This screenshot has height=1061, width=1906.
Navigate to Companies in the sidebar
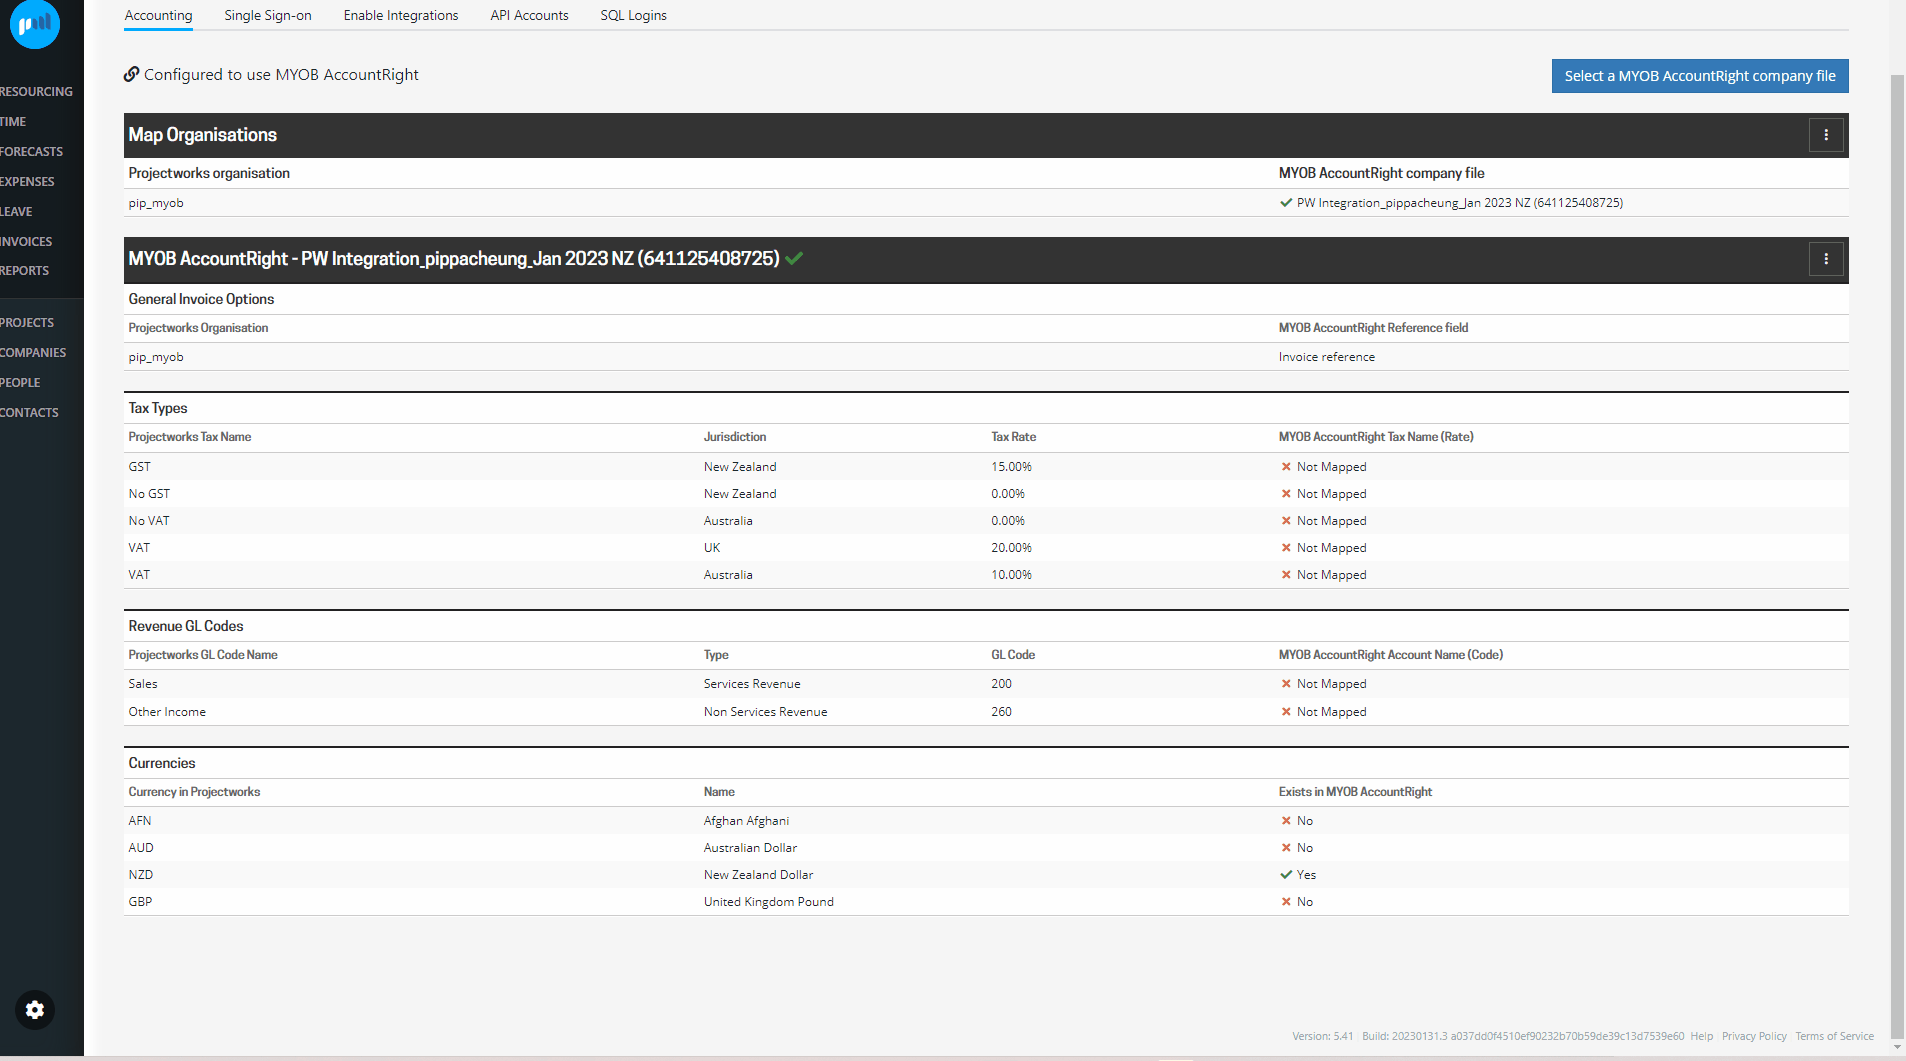click(x=33, y=352)
